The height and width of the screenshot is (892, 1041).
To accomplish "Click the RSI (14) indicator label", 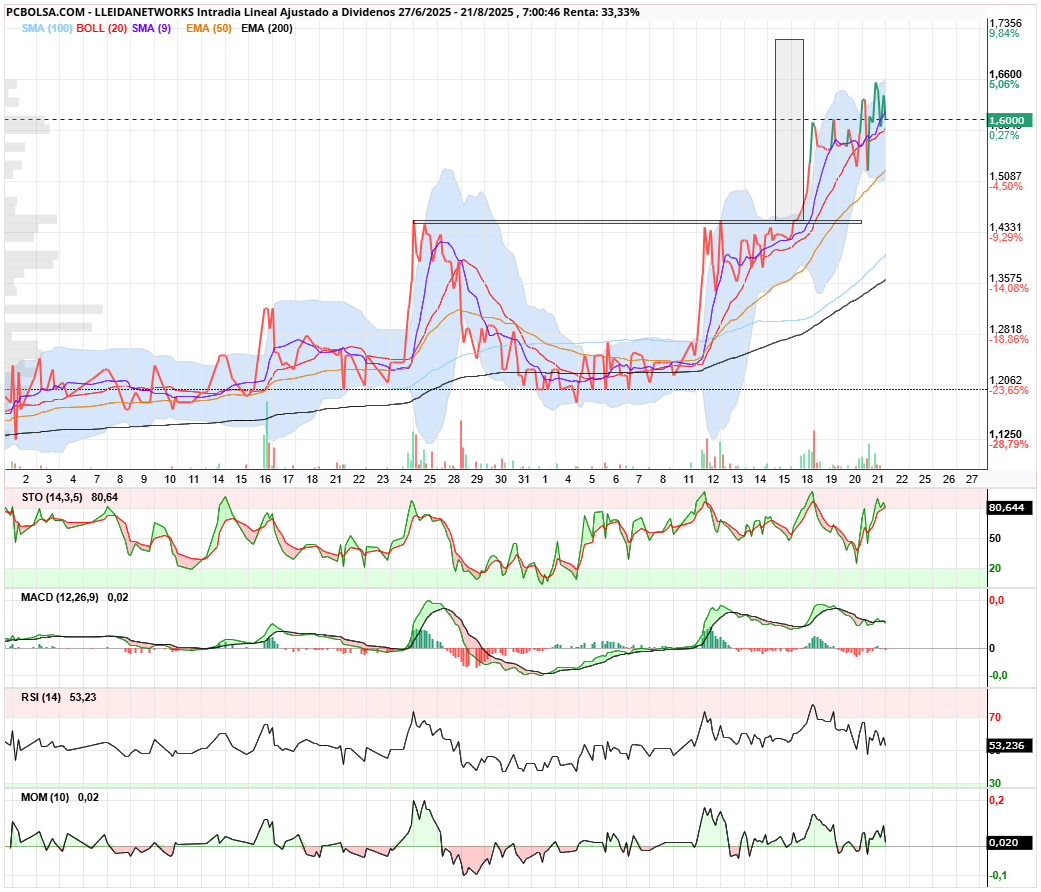I will 41,698.
